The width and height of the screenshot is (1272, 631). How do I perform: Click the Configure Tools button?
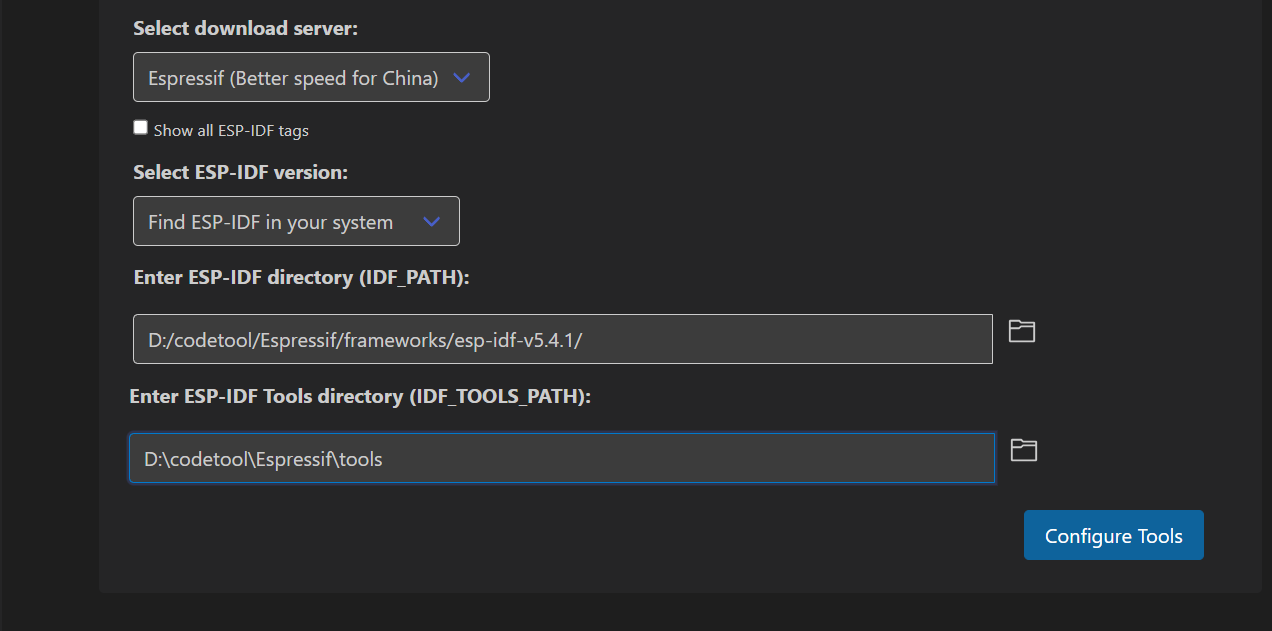(x=1113, y=535)
